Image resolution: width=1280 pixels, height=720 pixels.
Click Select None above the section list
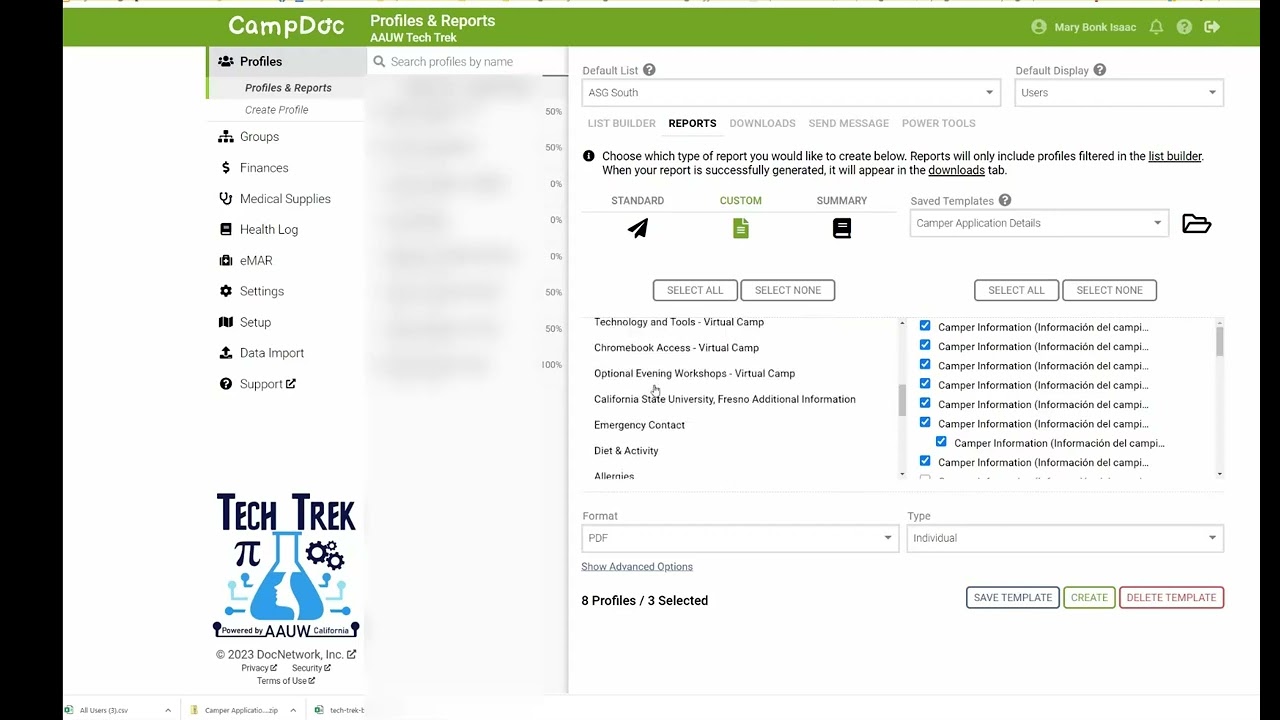(788, 290)
